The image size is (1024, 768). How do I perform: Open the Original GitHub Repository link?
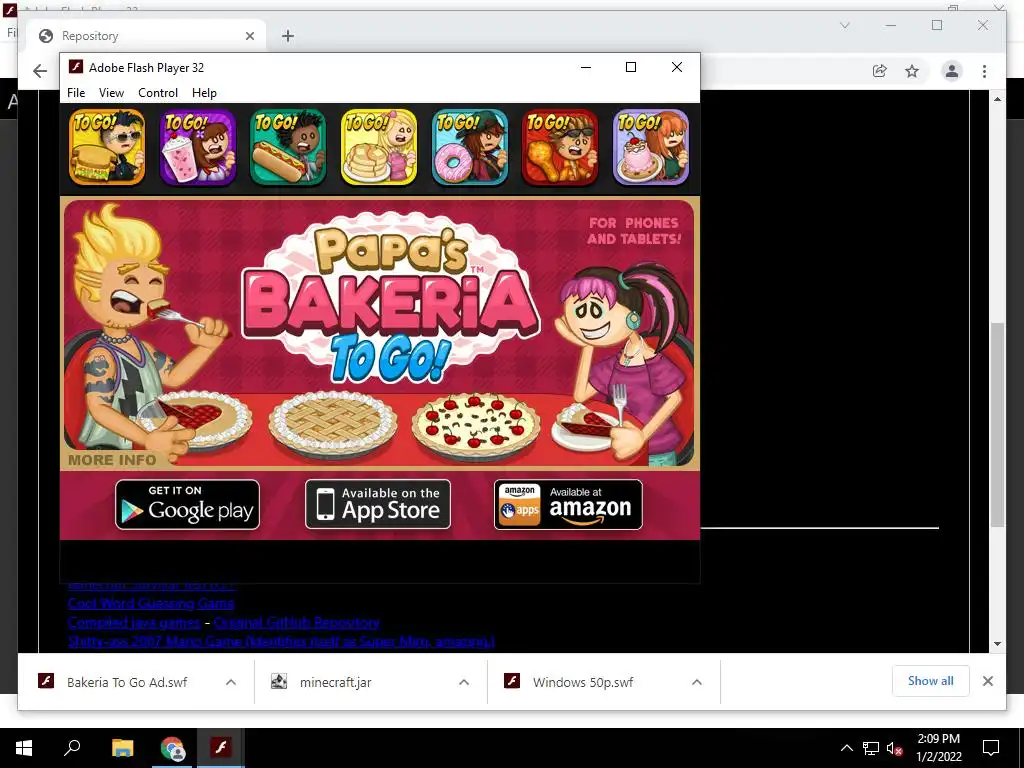point(296,622)
